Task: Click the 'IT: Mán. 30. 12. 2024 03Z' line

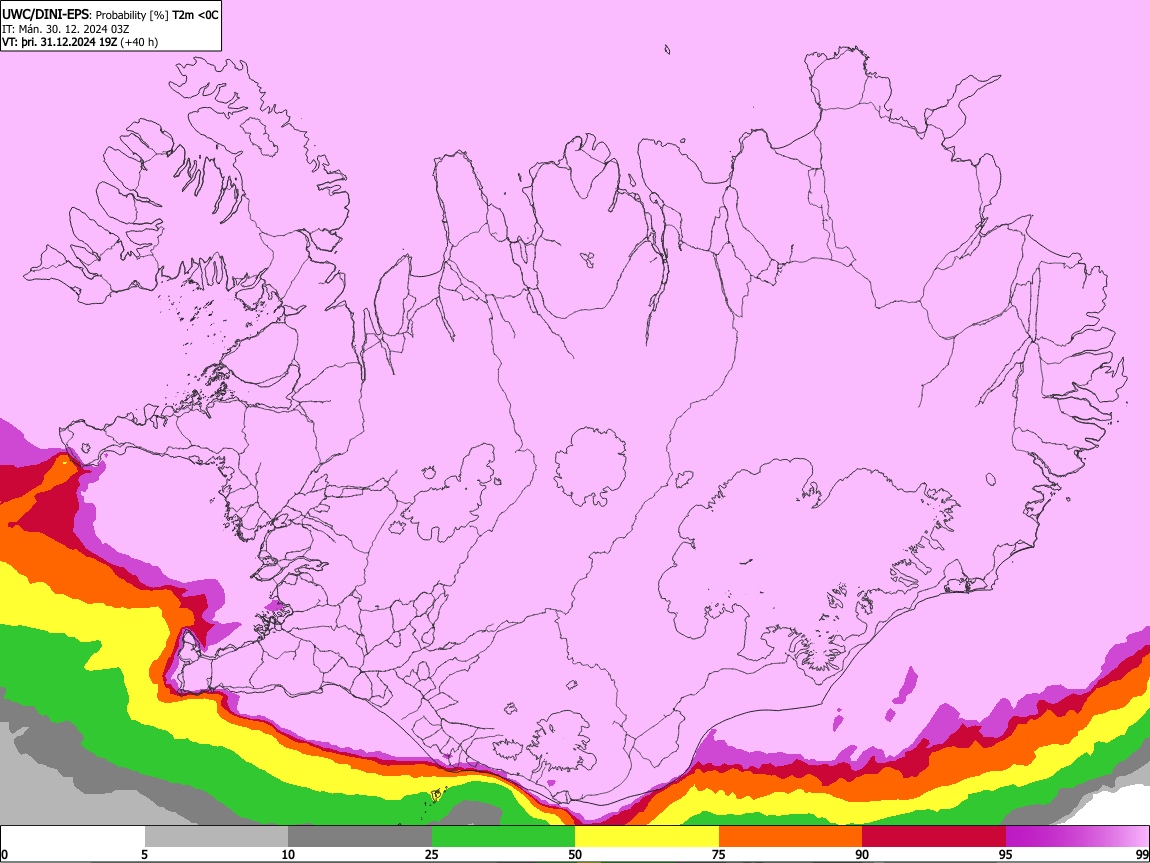Action: (65, 29)
